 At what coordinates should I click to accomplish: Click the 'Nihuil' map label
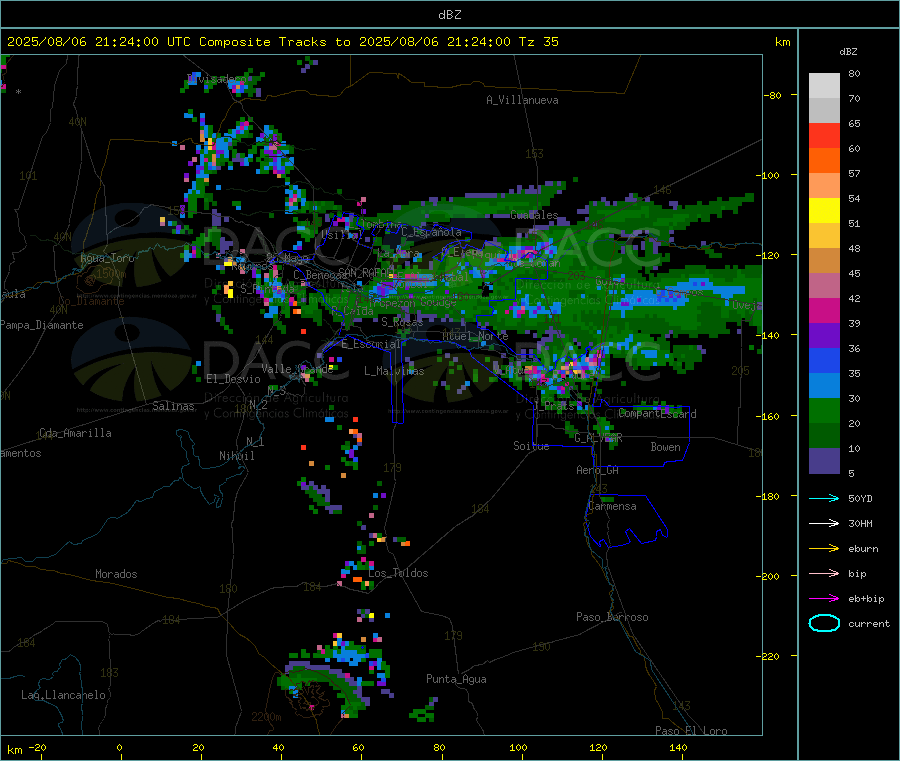click(x=236, y=456)
